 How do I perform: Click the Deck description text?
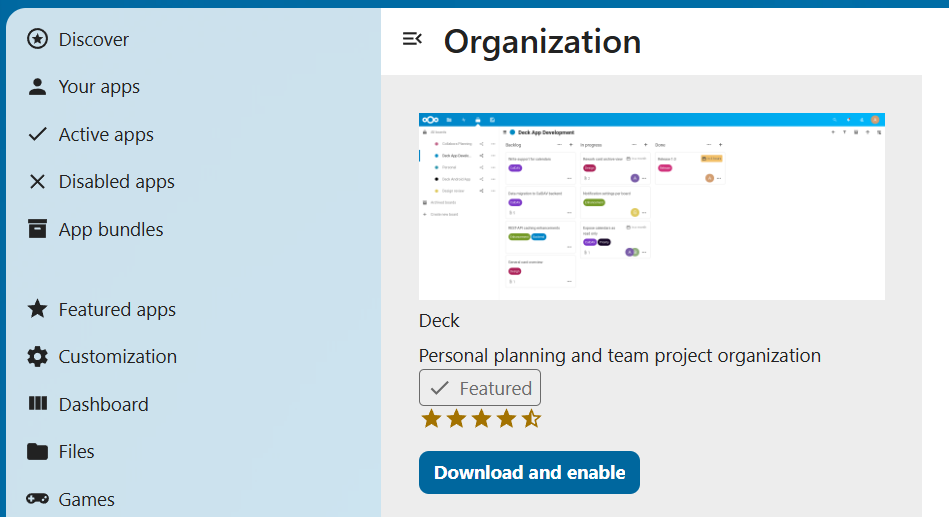pos(619,356)
